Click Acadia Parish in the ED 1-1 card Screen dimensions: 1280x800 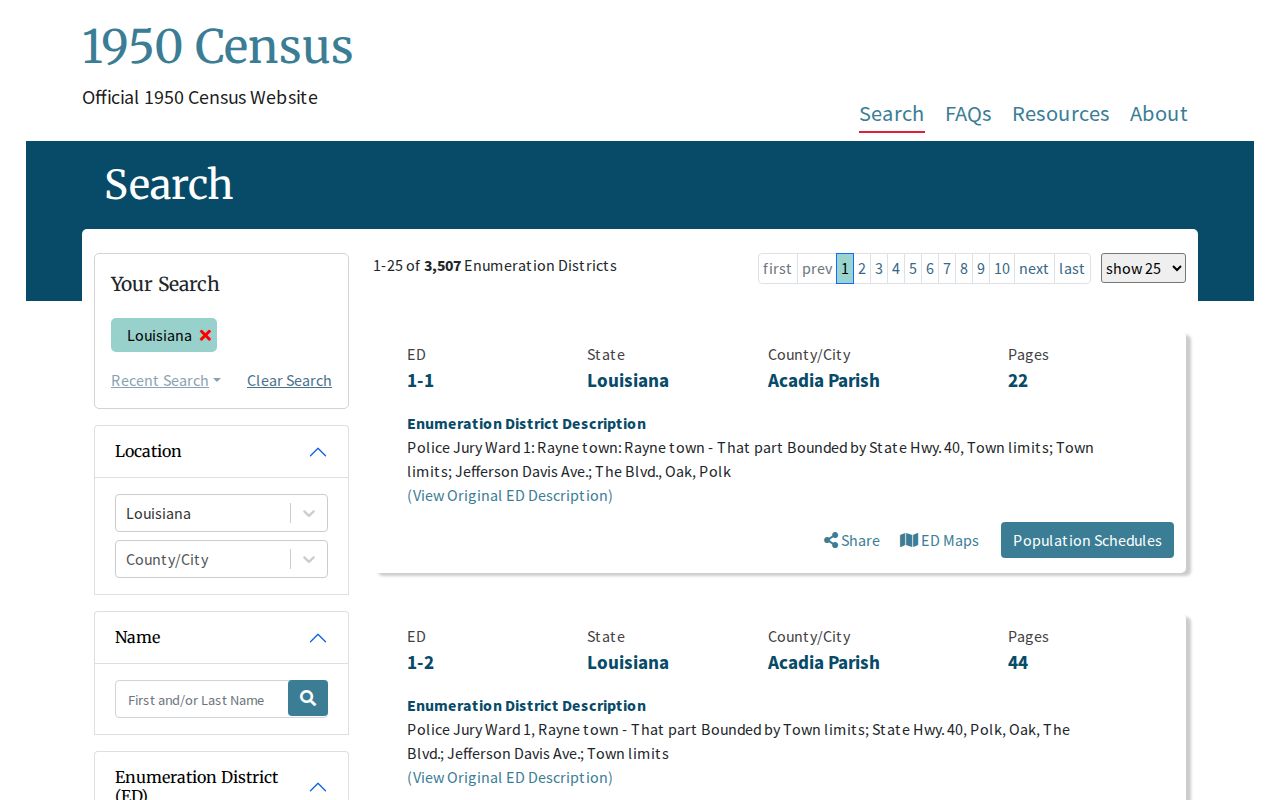824,380
